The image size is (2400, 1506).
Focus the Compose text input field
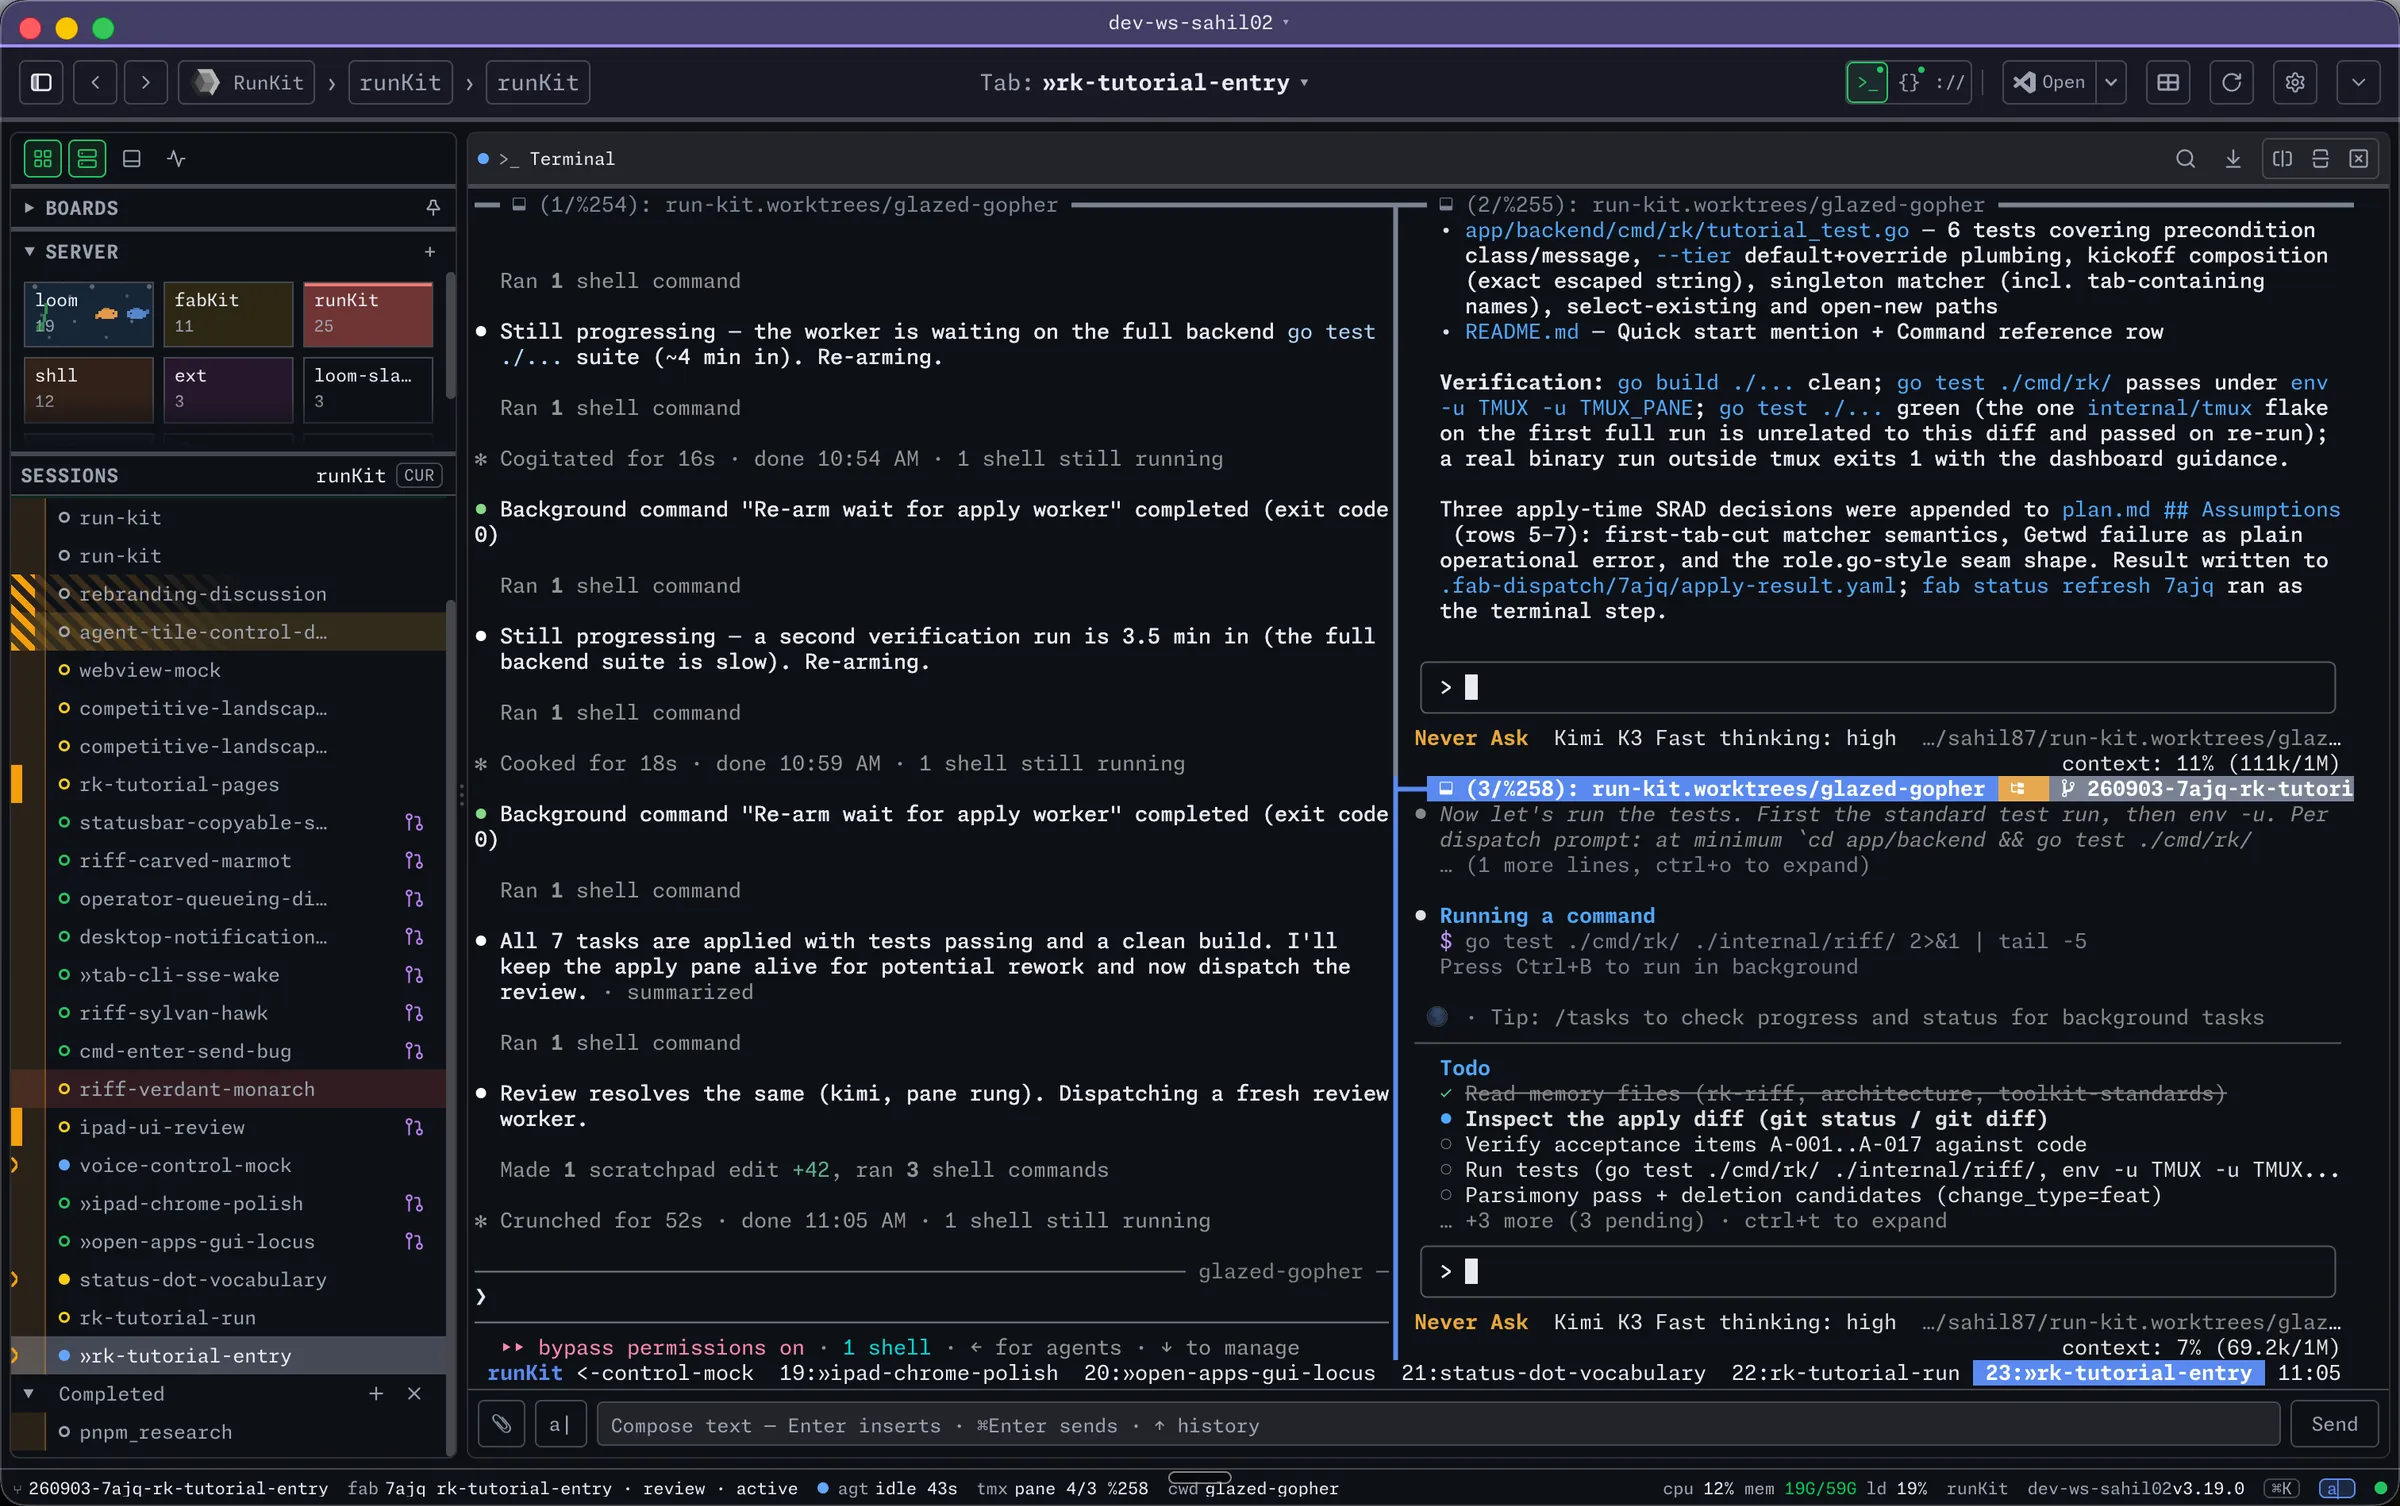pos(1438,1424)
